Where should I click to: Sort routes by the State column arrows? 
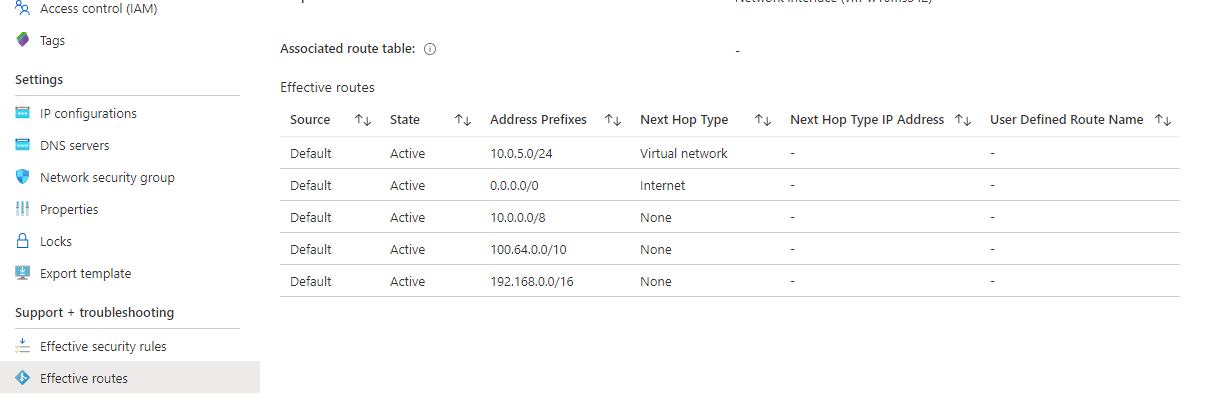463,120
